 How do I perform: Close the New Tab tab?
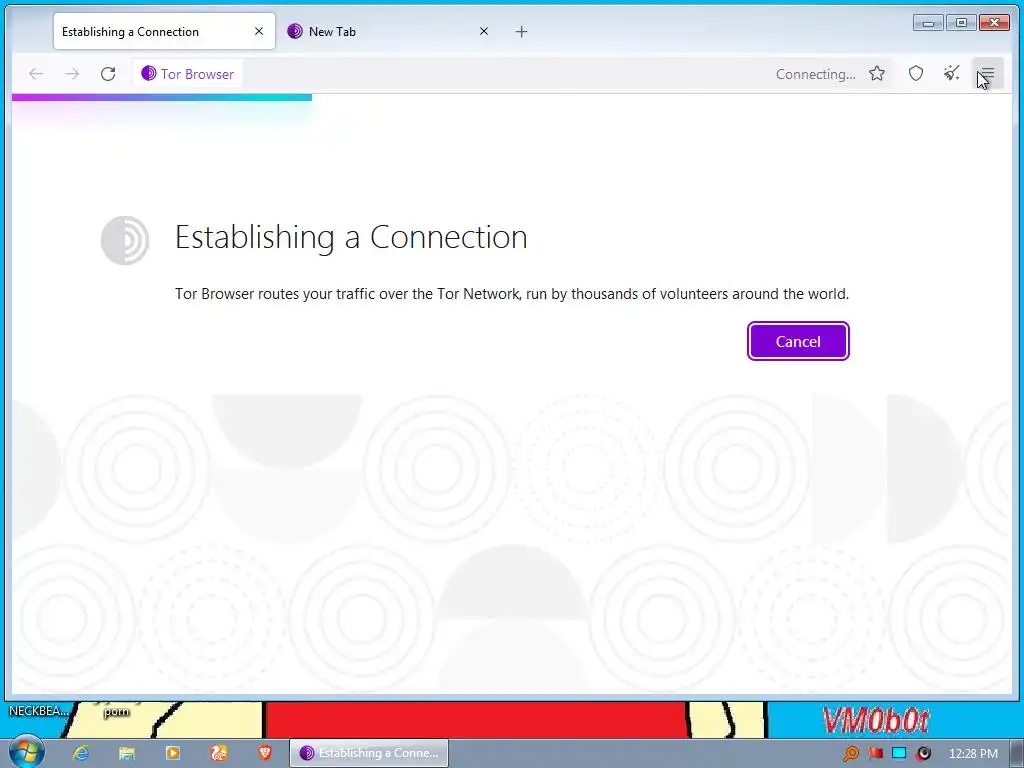(x=484, y=31)
